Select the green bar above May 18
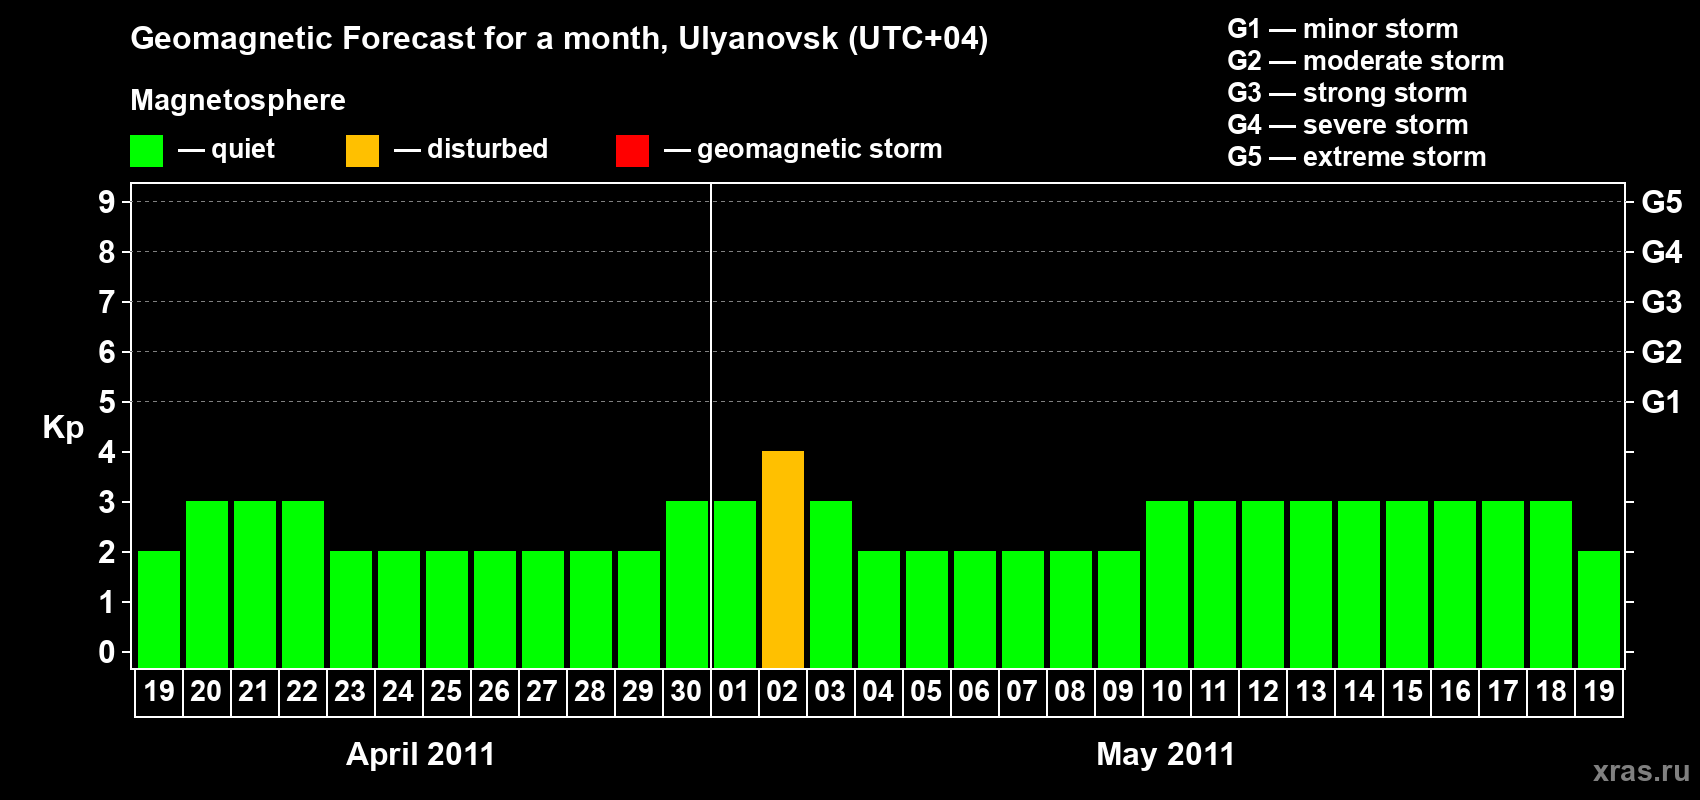 1551,584
